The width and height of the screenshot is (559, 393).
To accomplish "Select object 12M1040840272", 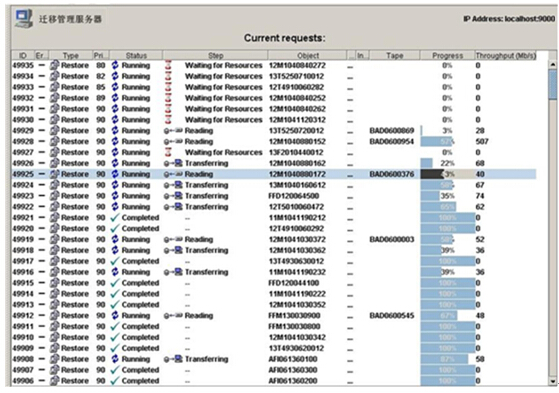I will 297,65.
